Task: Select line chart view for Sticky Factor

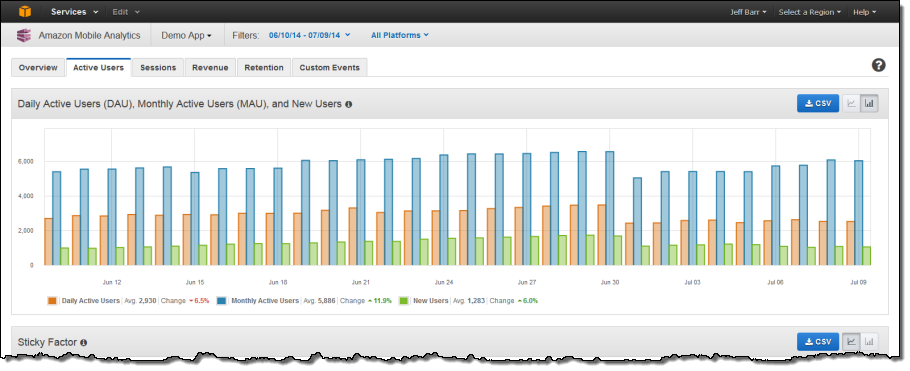Action: pyautogui.click(x=851, y=342)
